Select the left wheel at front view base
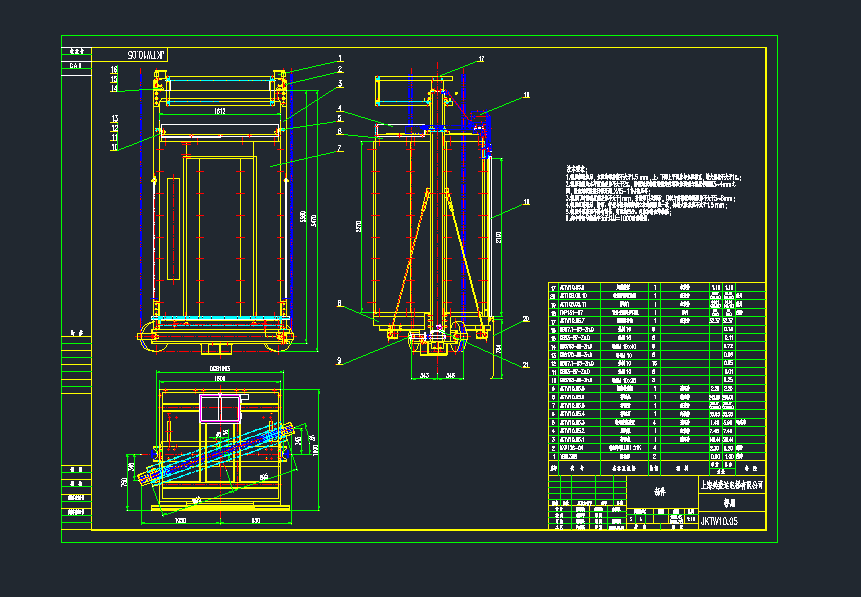The height and width of the screenshot is (597, 861). (x=152, y=337)
